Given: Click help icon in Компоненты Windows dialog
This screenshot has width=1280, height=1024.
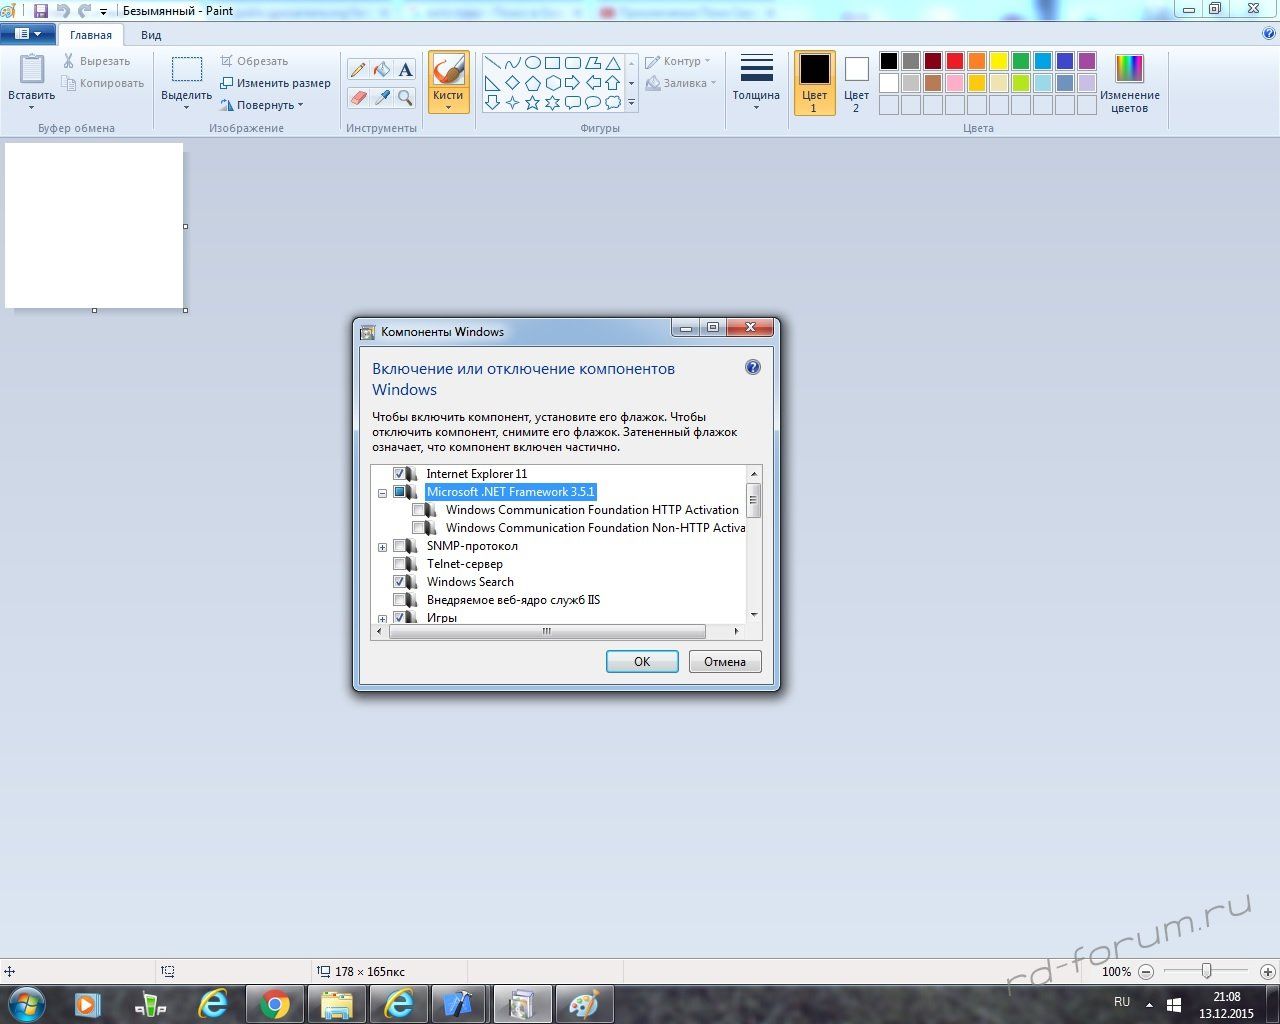Looking at the screenshot, I should pos(753,367).
